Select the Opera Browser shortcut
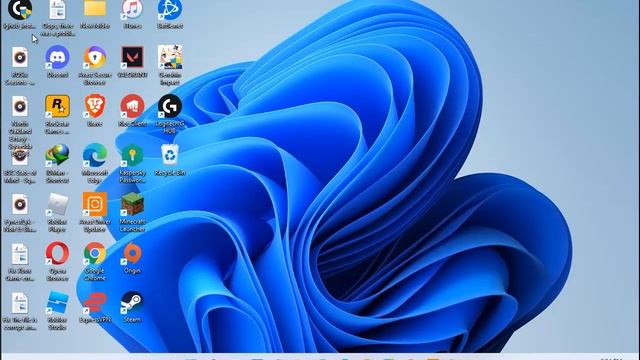This screenshot has height=360, width=640. [57, 261]
